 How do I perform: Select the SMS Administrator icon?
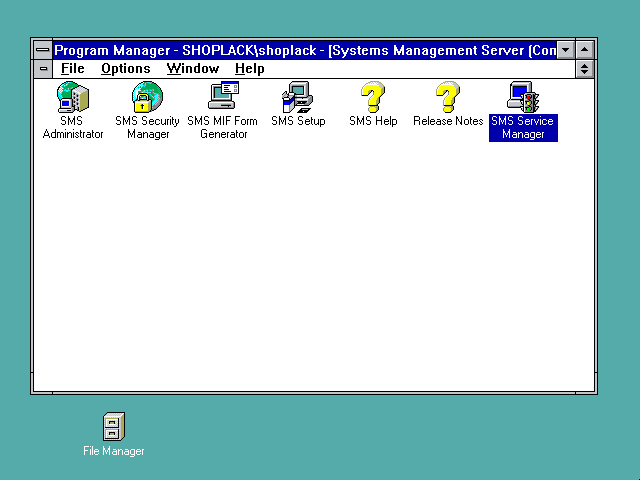tap(73, 97)
